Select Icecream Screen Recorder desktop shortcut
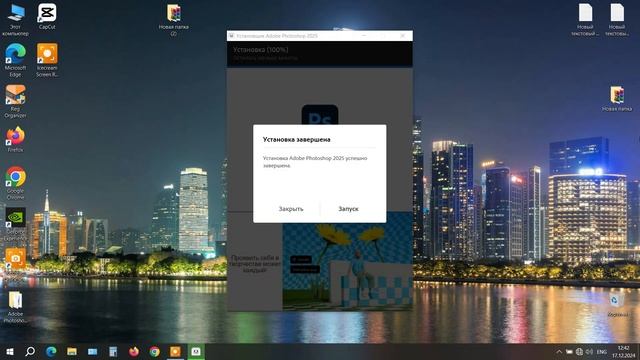Image resolution: width=640 pixels, height=360 pixels. click(x=47, y=60)
